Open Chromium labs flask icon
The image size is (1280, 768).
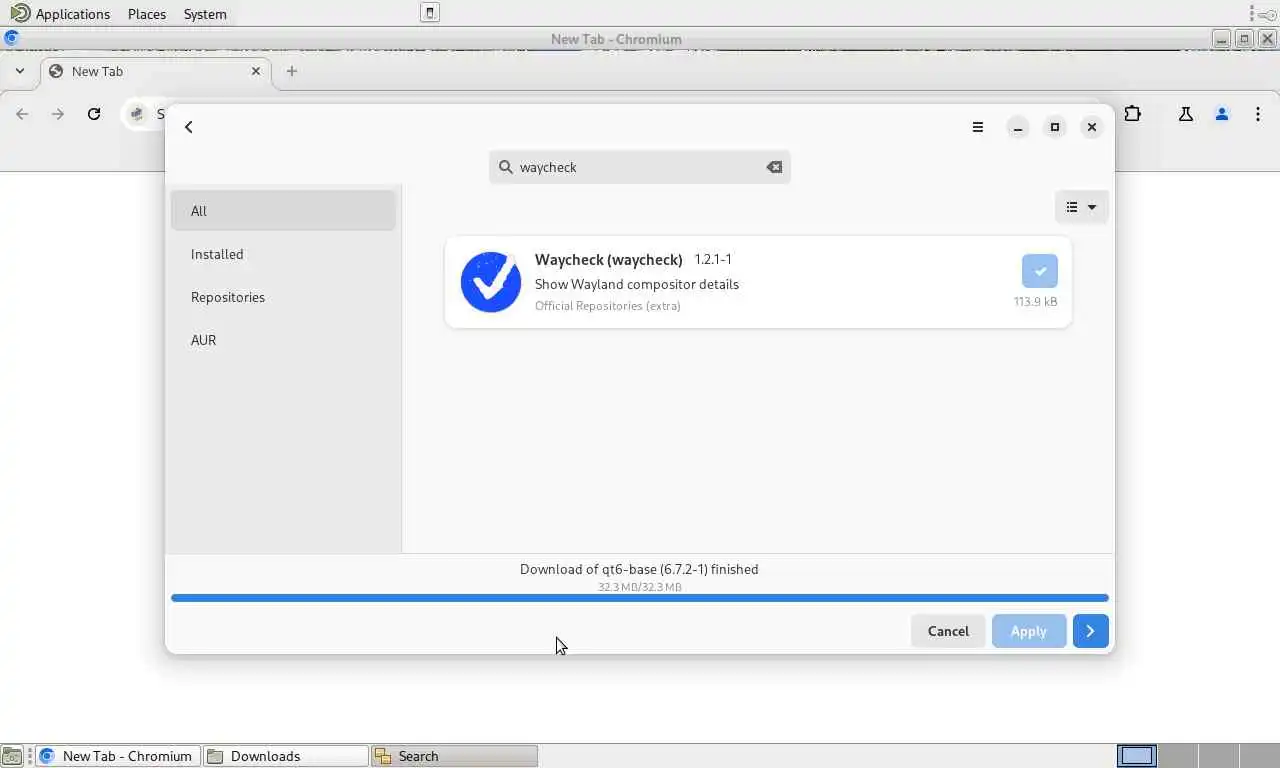pos(1186,114)
